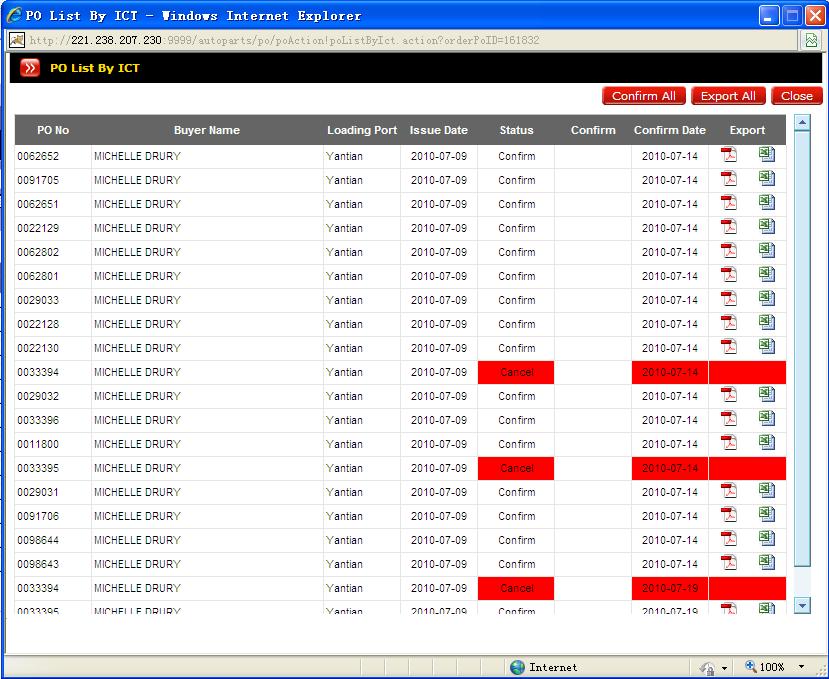Click the compatibility view icon in address bar
Viewport: 829px width, 679px height.
click(x=811, y=40)
